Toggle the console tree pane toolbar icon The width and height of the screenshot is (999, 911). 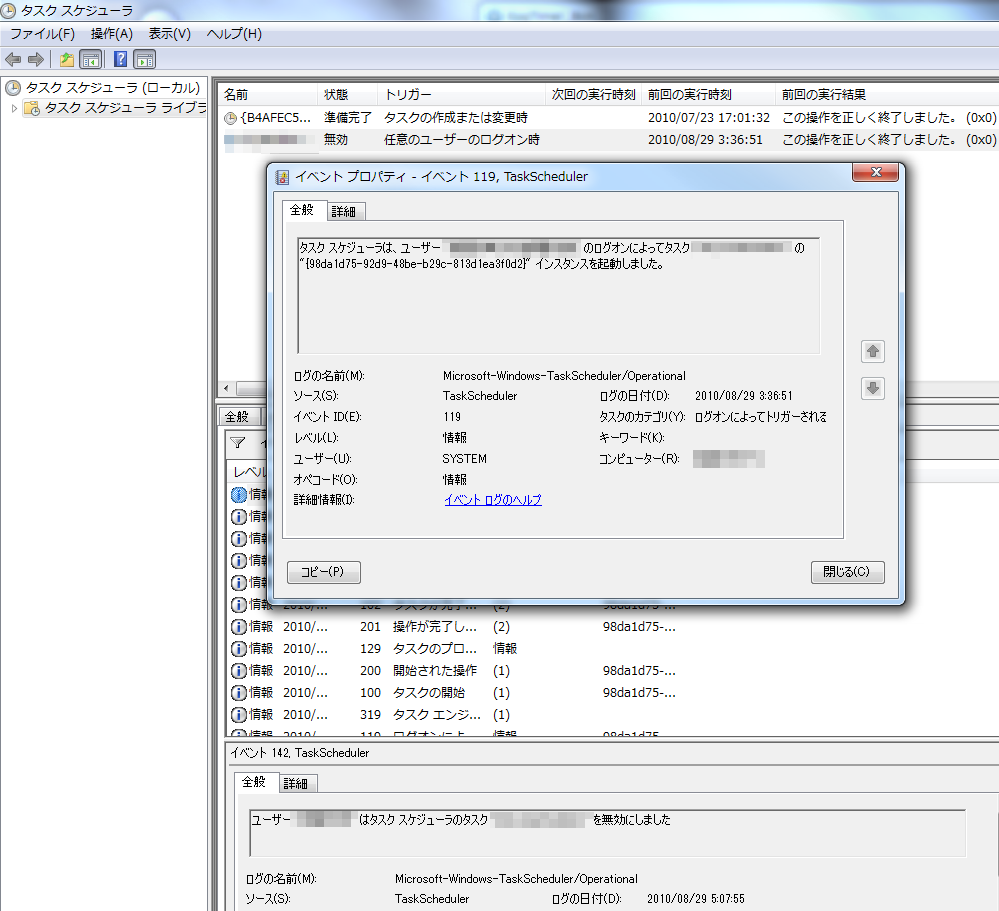point(90,59)
